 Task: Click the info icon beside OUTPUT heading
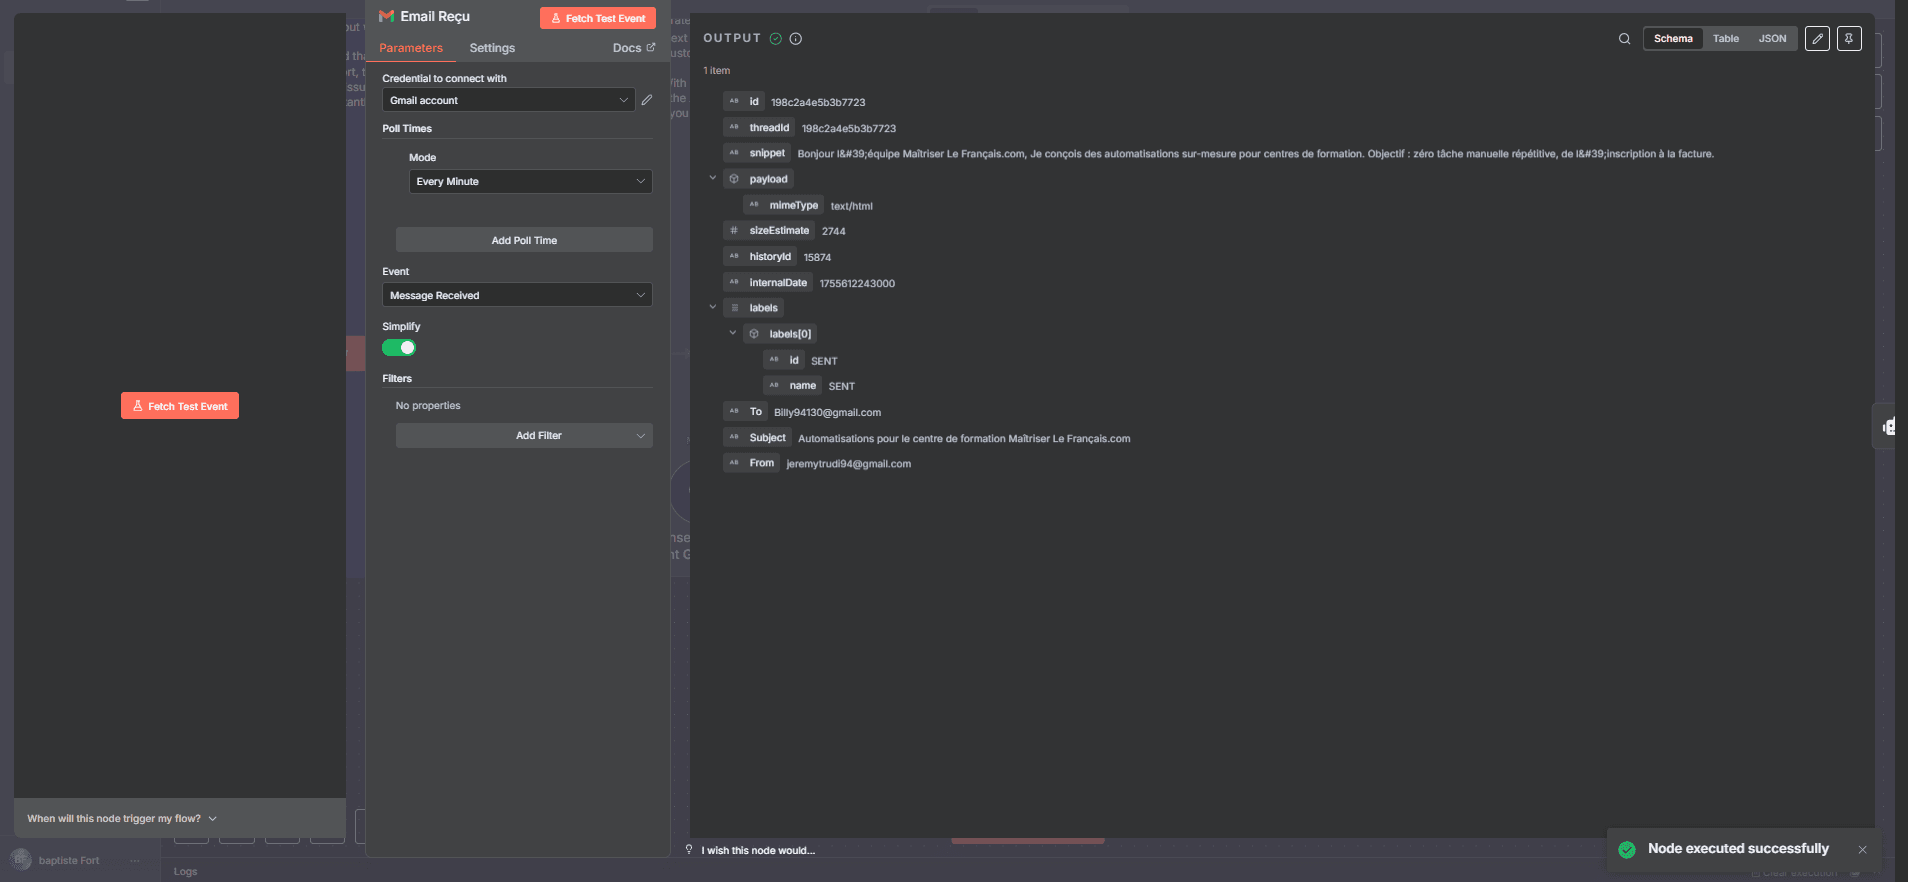pyautogui.click(x=796, y=39)
